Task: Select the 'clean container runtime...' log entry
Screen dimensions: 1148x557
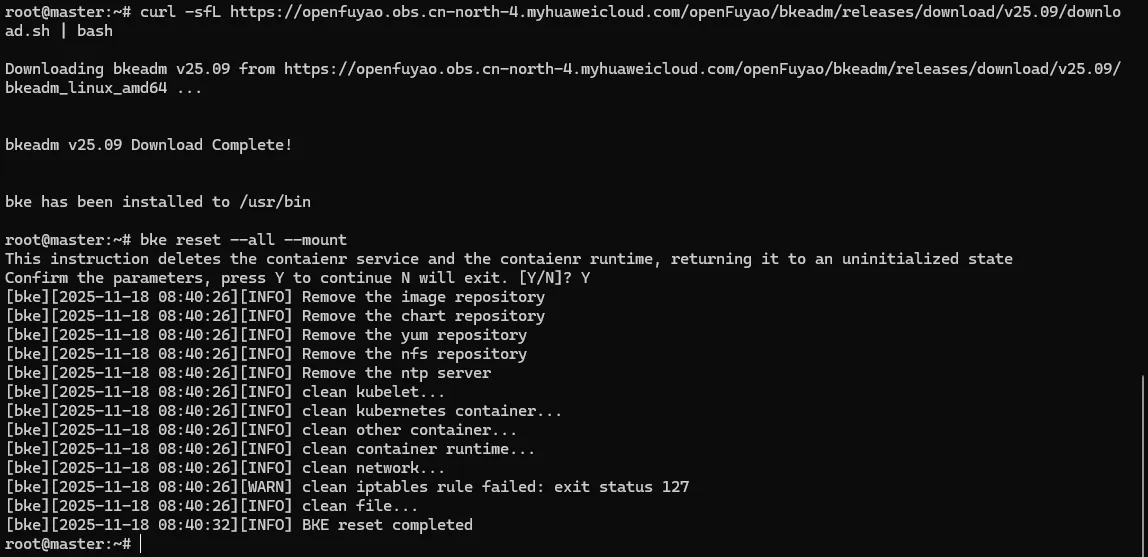Action: coord(418,449)
